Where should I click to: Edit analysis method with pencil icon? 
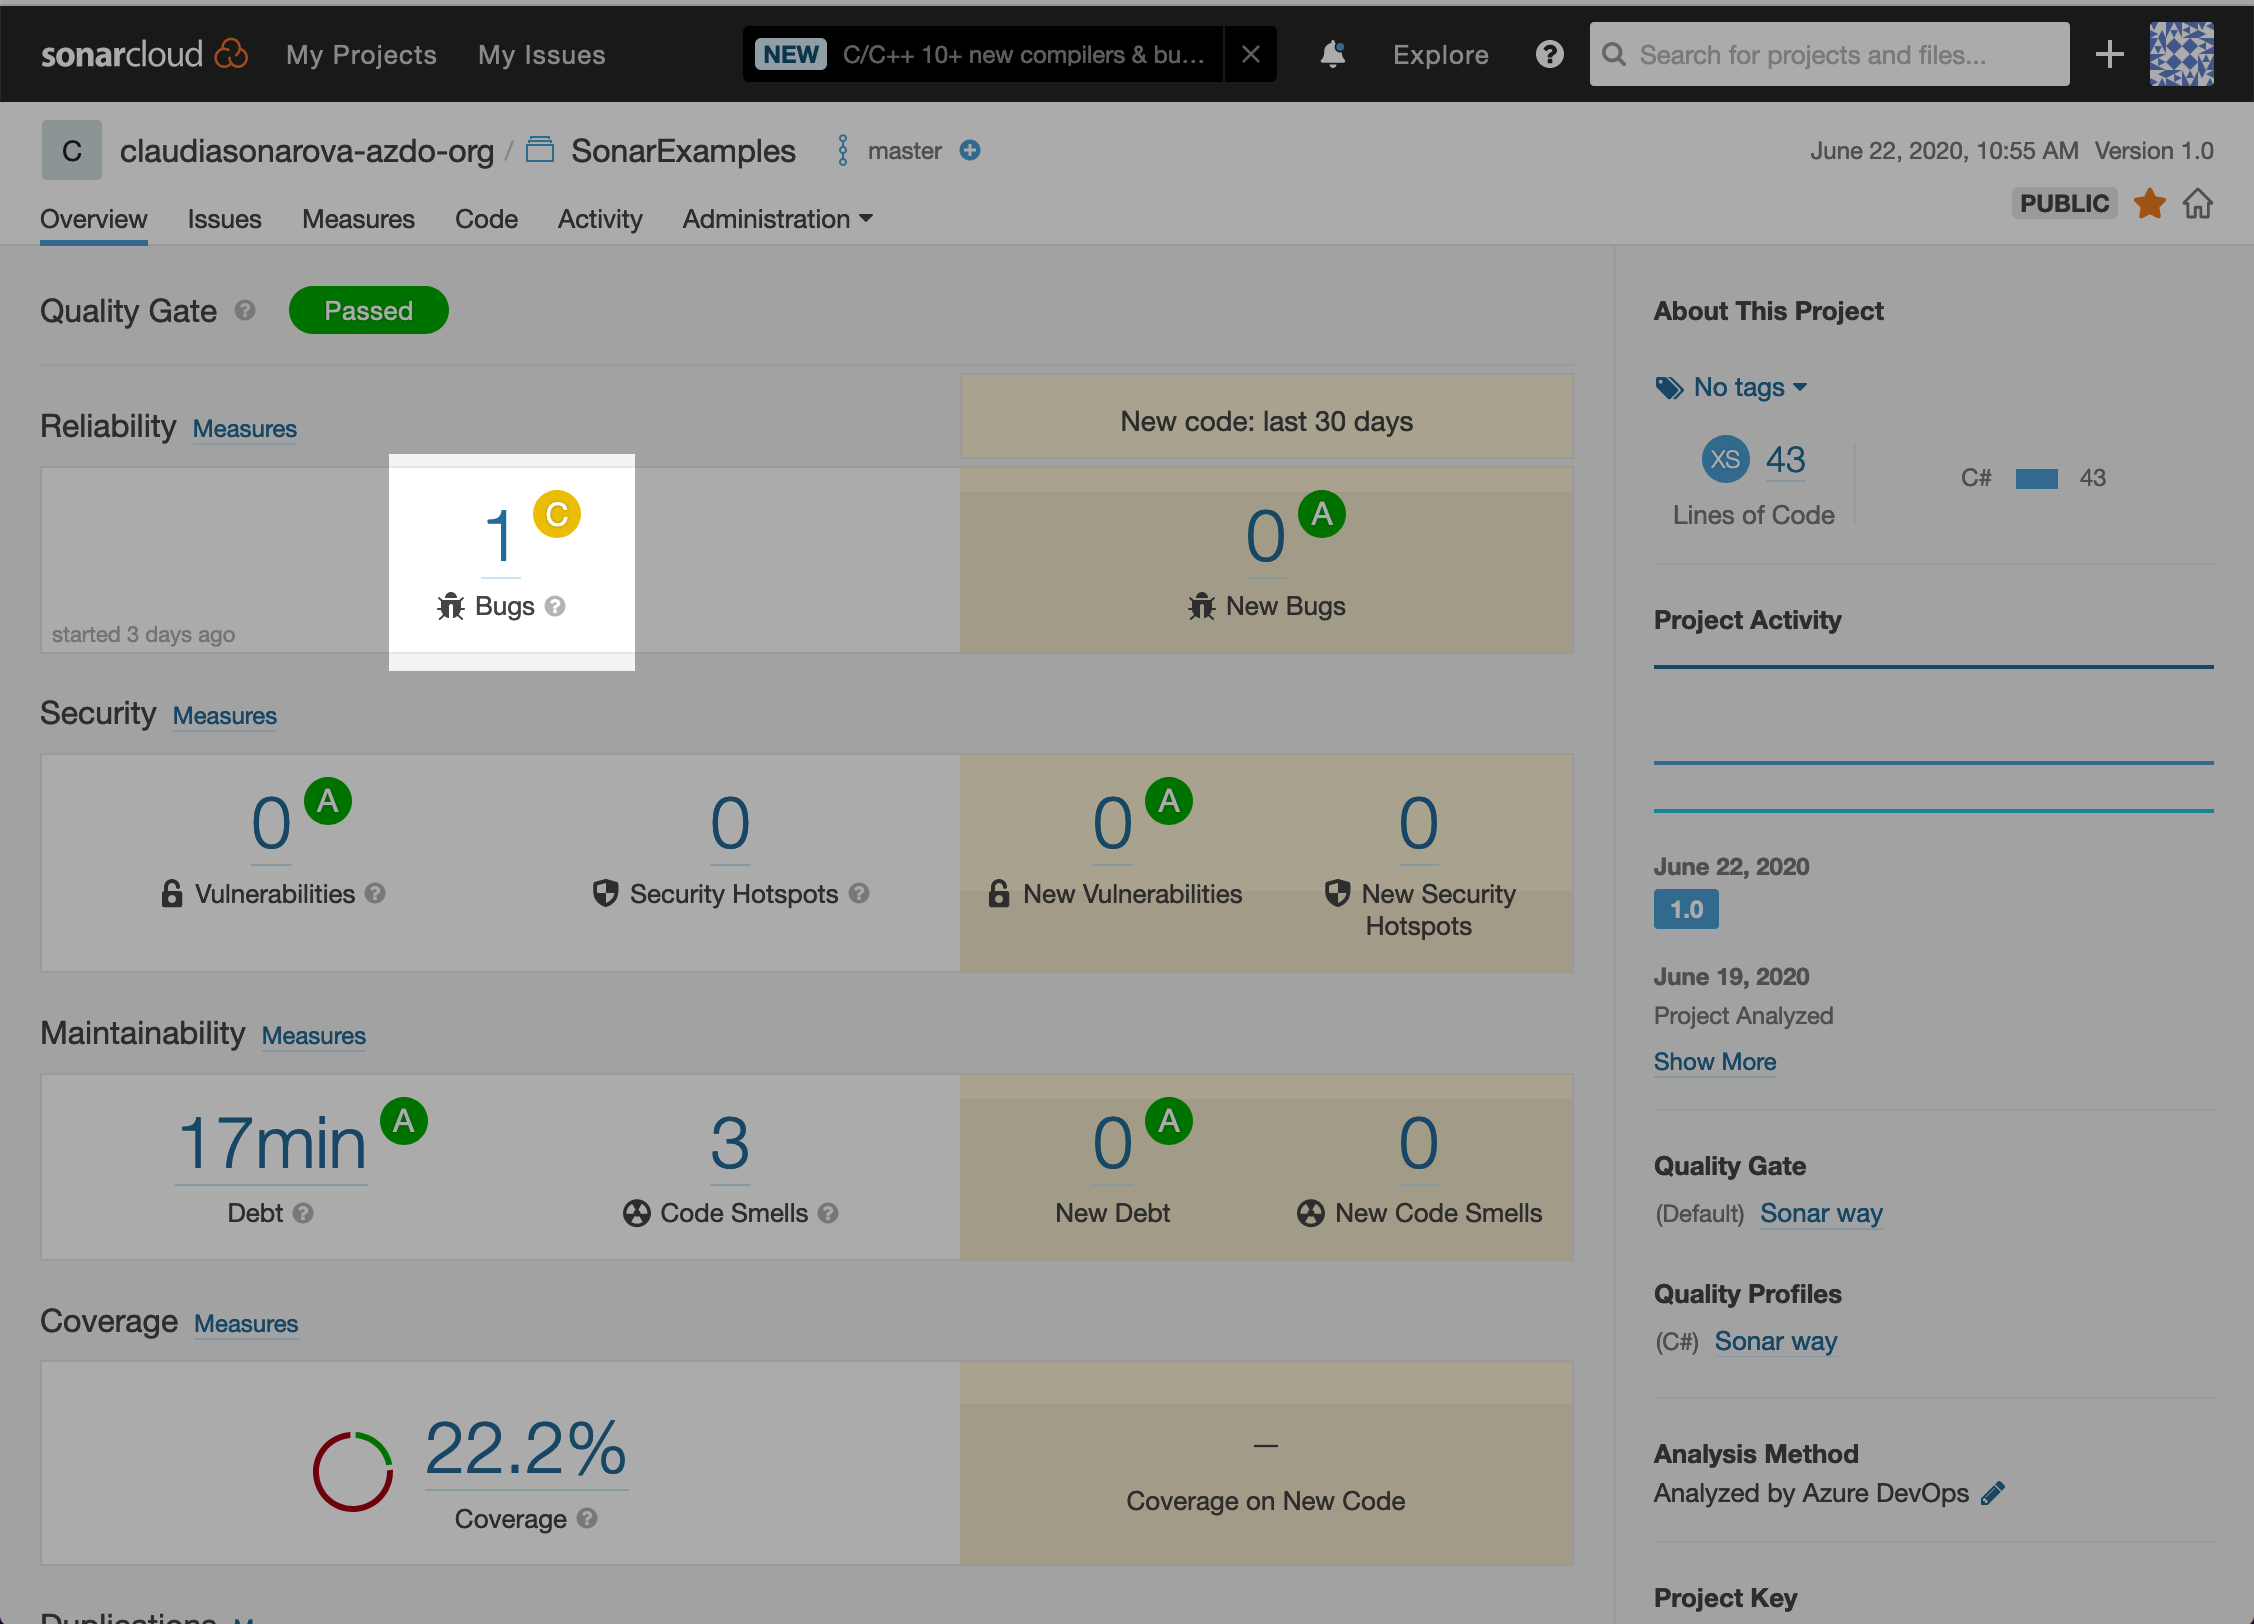pos(1993,1493)
